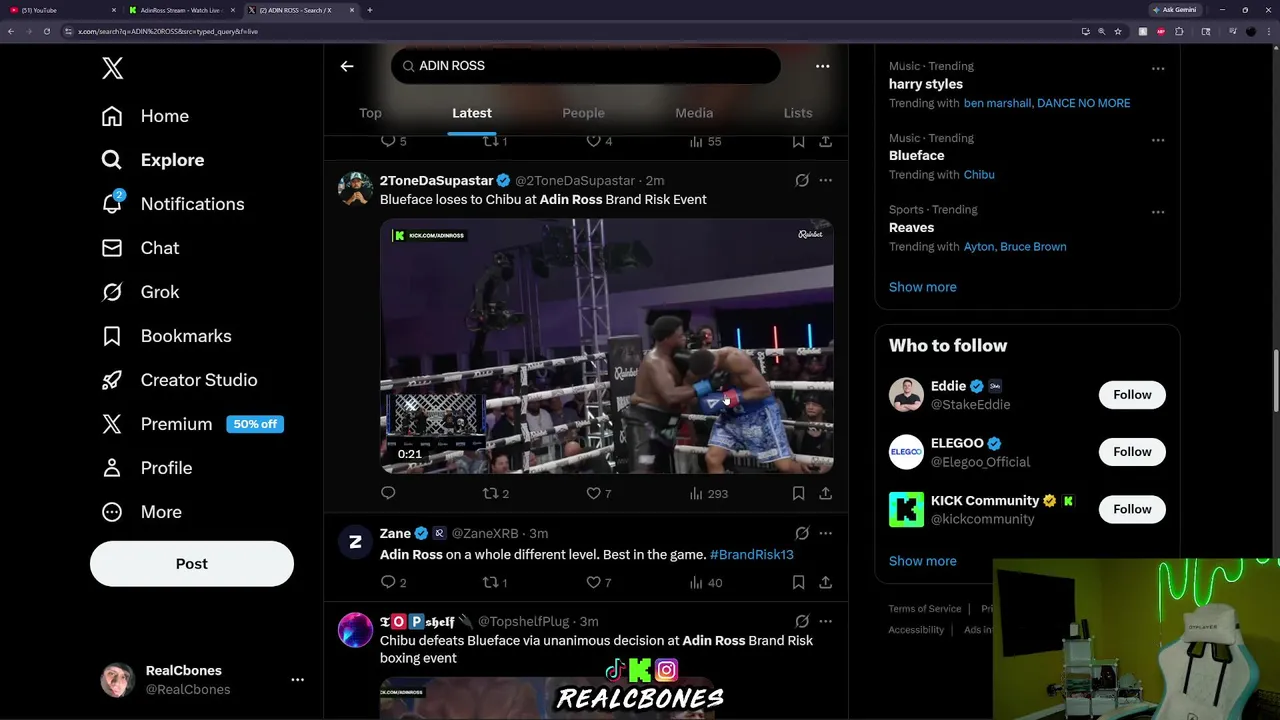1280x720 pixels.
Task: Like 2ToneDaSupastar's post
Action: point(598,493)
